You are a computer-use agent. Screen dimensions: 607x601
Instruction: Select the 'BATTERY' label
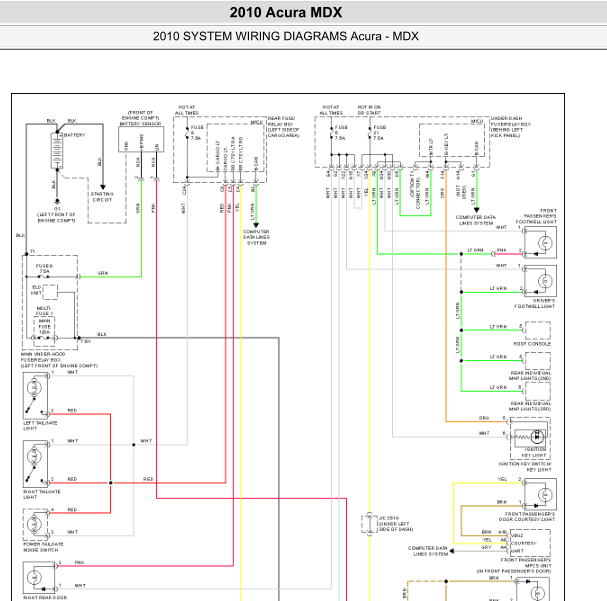[74, 135]
